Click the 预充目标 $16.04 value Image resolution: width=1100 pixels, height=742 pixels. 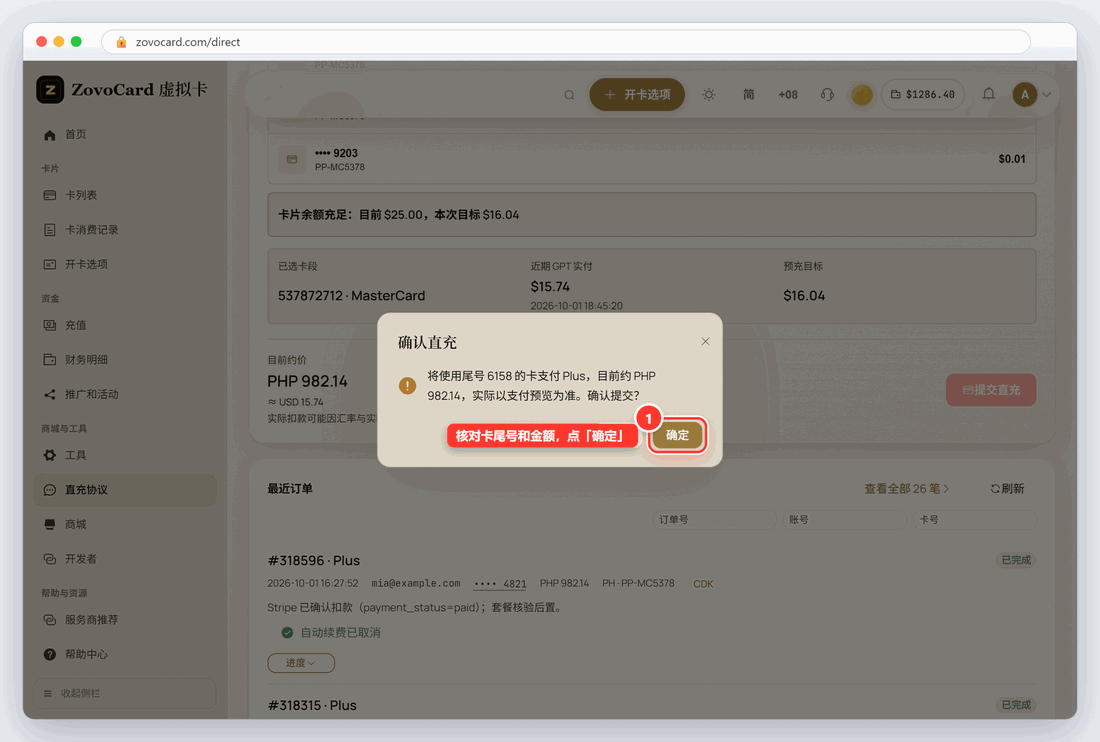[x=804, y=296]
